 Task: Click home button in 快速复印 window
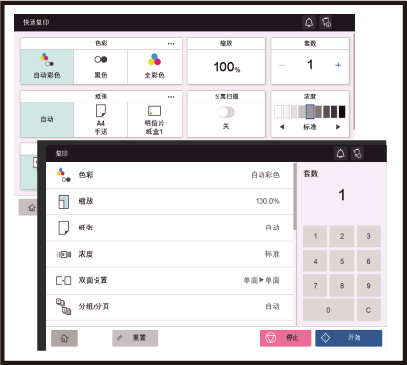coord(29,208)
